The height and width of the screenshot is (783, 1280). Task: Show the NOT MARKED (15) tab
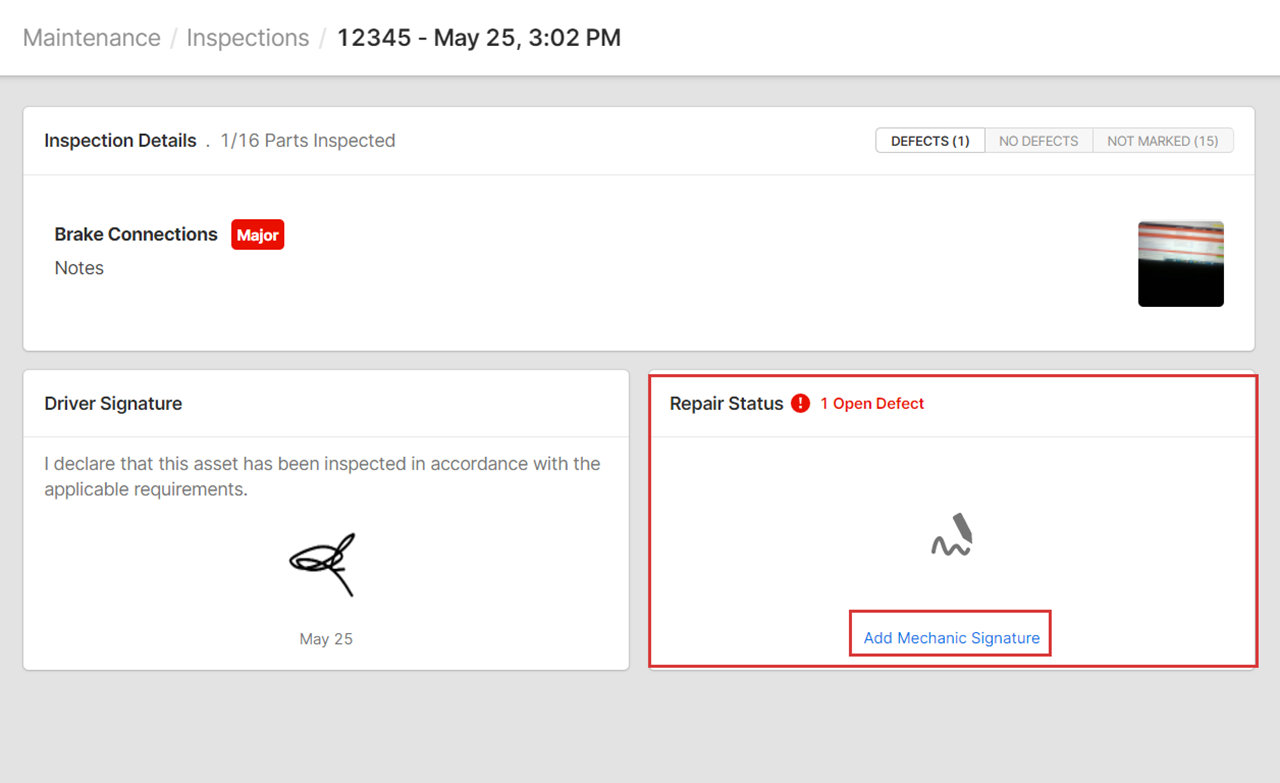pyautogui.click(x=1163, y=141)
